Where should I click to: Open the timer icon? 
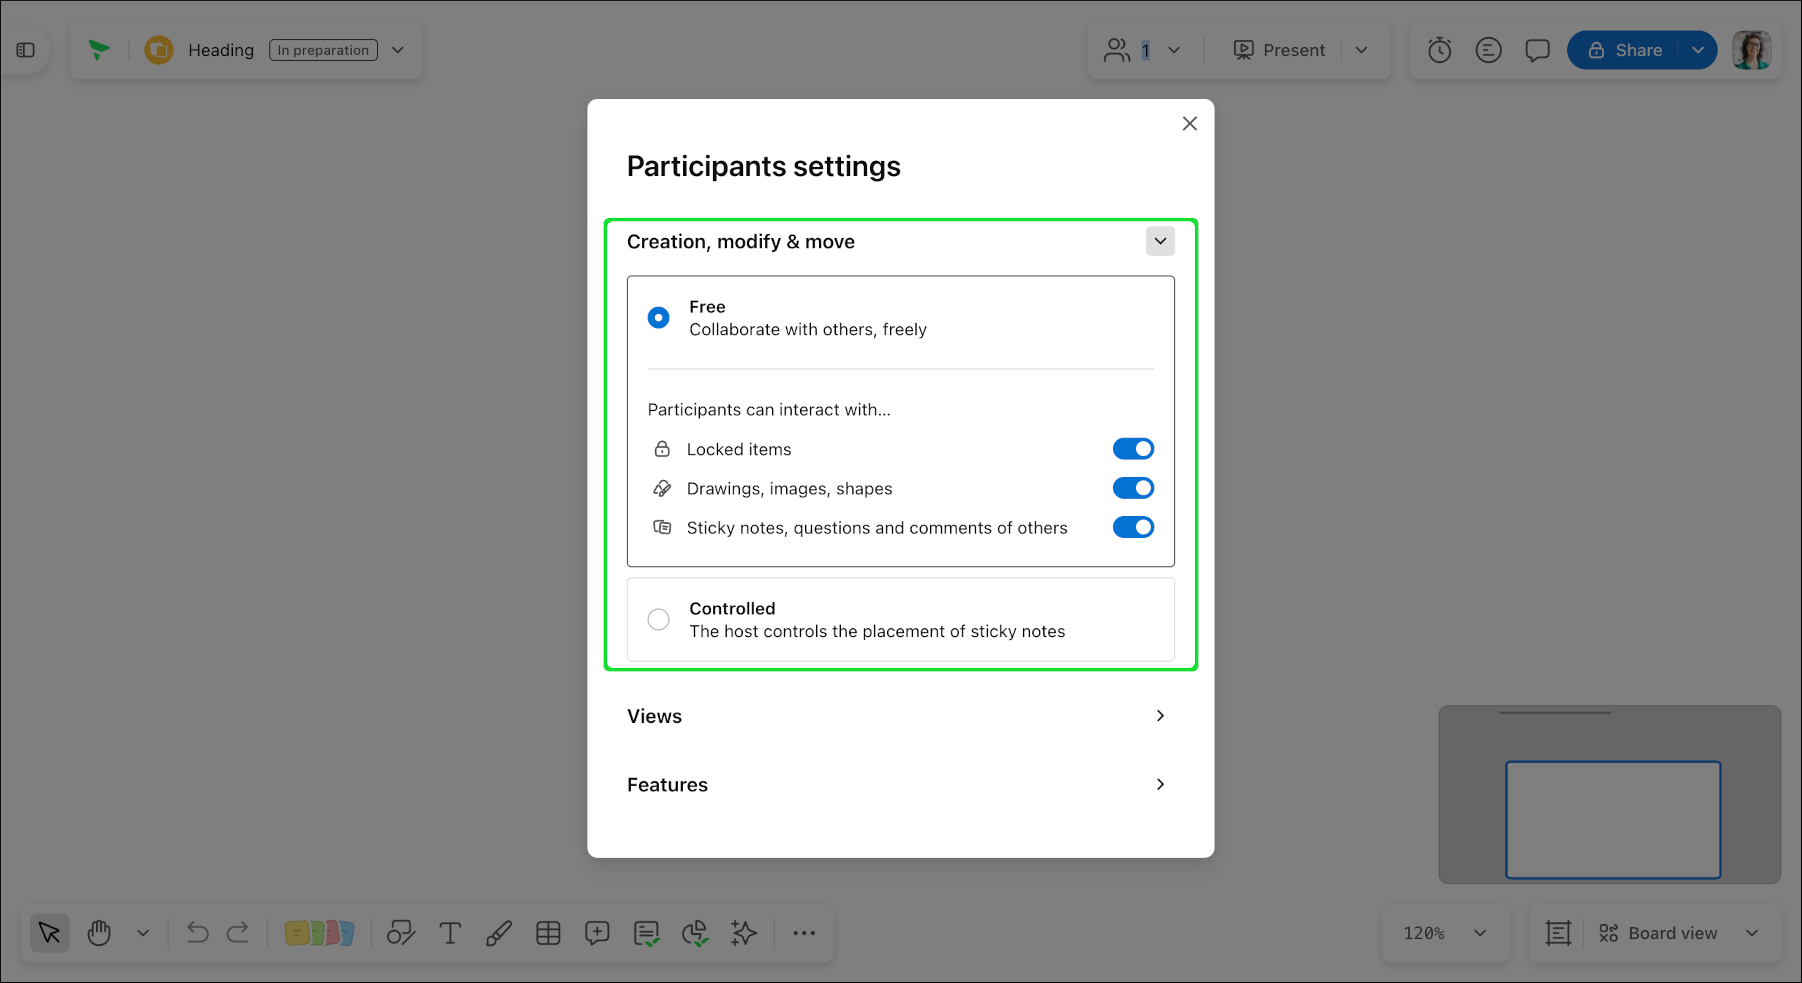[x=1439, y=50]
